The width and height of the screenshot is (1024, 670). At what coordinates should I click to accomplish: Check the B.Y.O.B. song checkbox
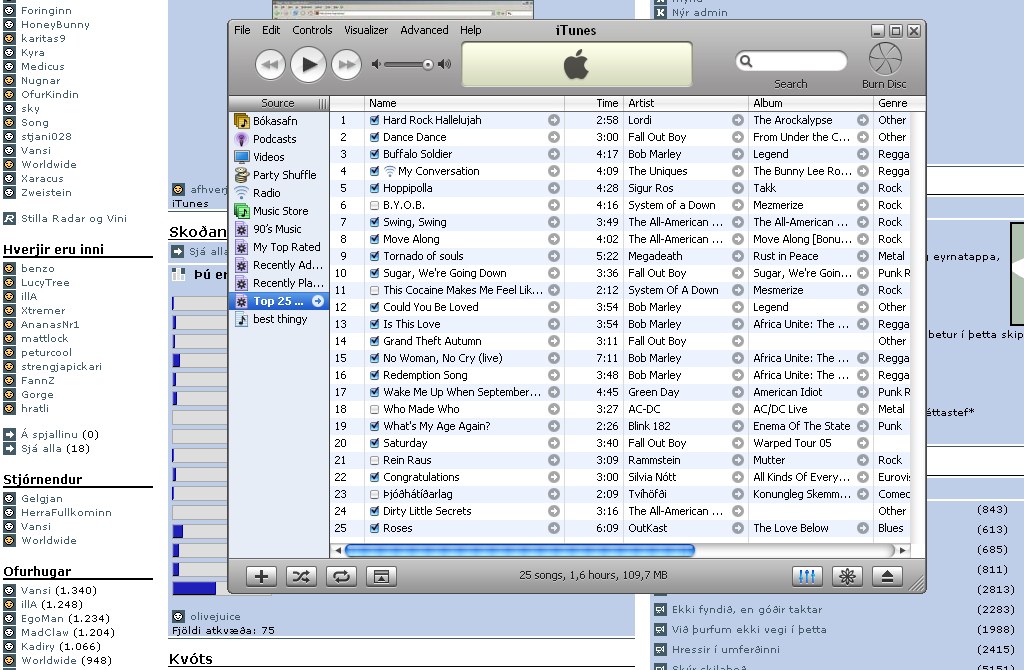(374, 205)
